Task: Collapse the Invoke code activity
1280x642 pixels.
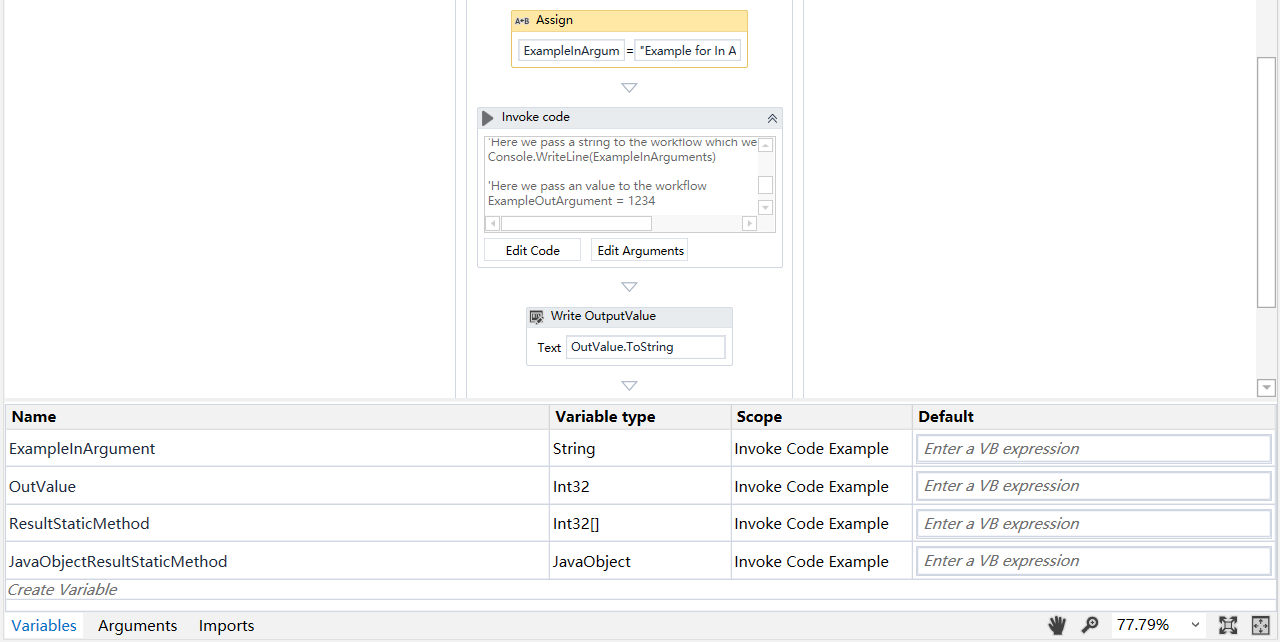Action: pyautogui.click(x=771, y=118)
